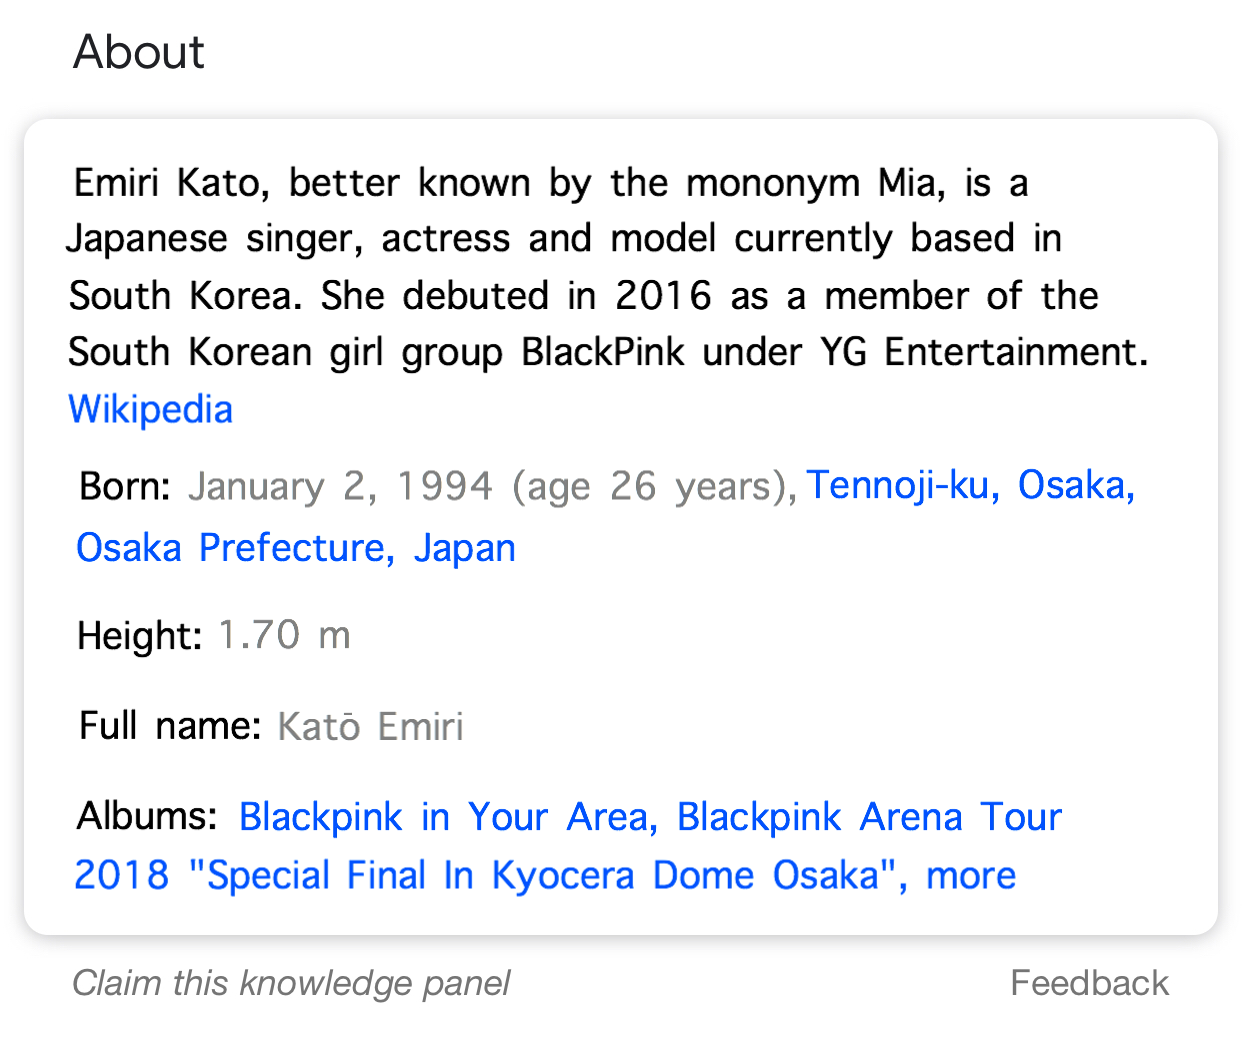Claim this knowledge panel
The width and height of the screenshot is (1242, 1050).
pyautogui.click(x=291, y=983)
